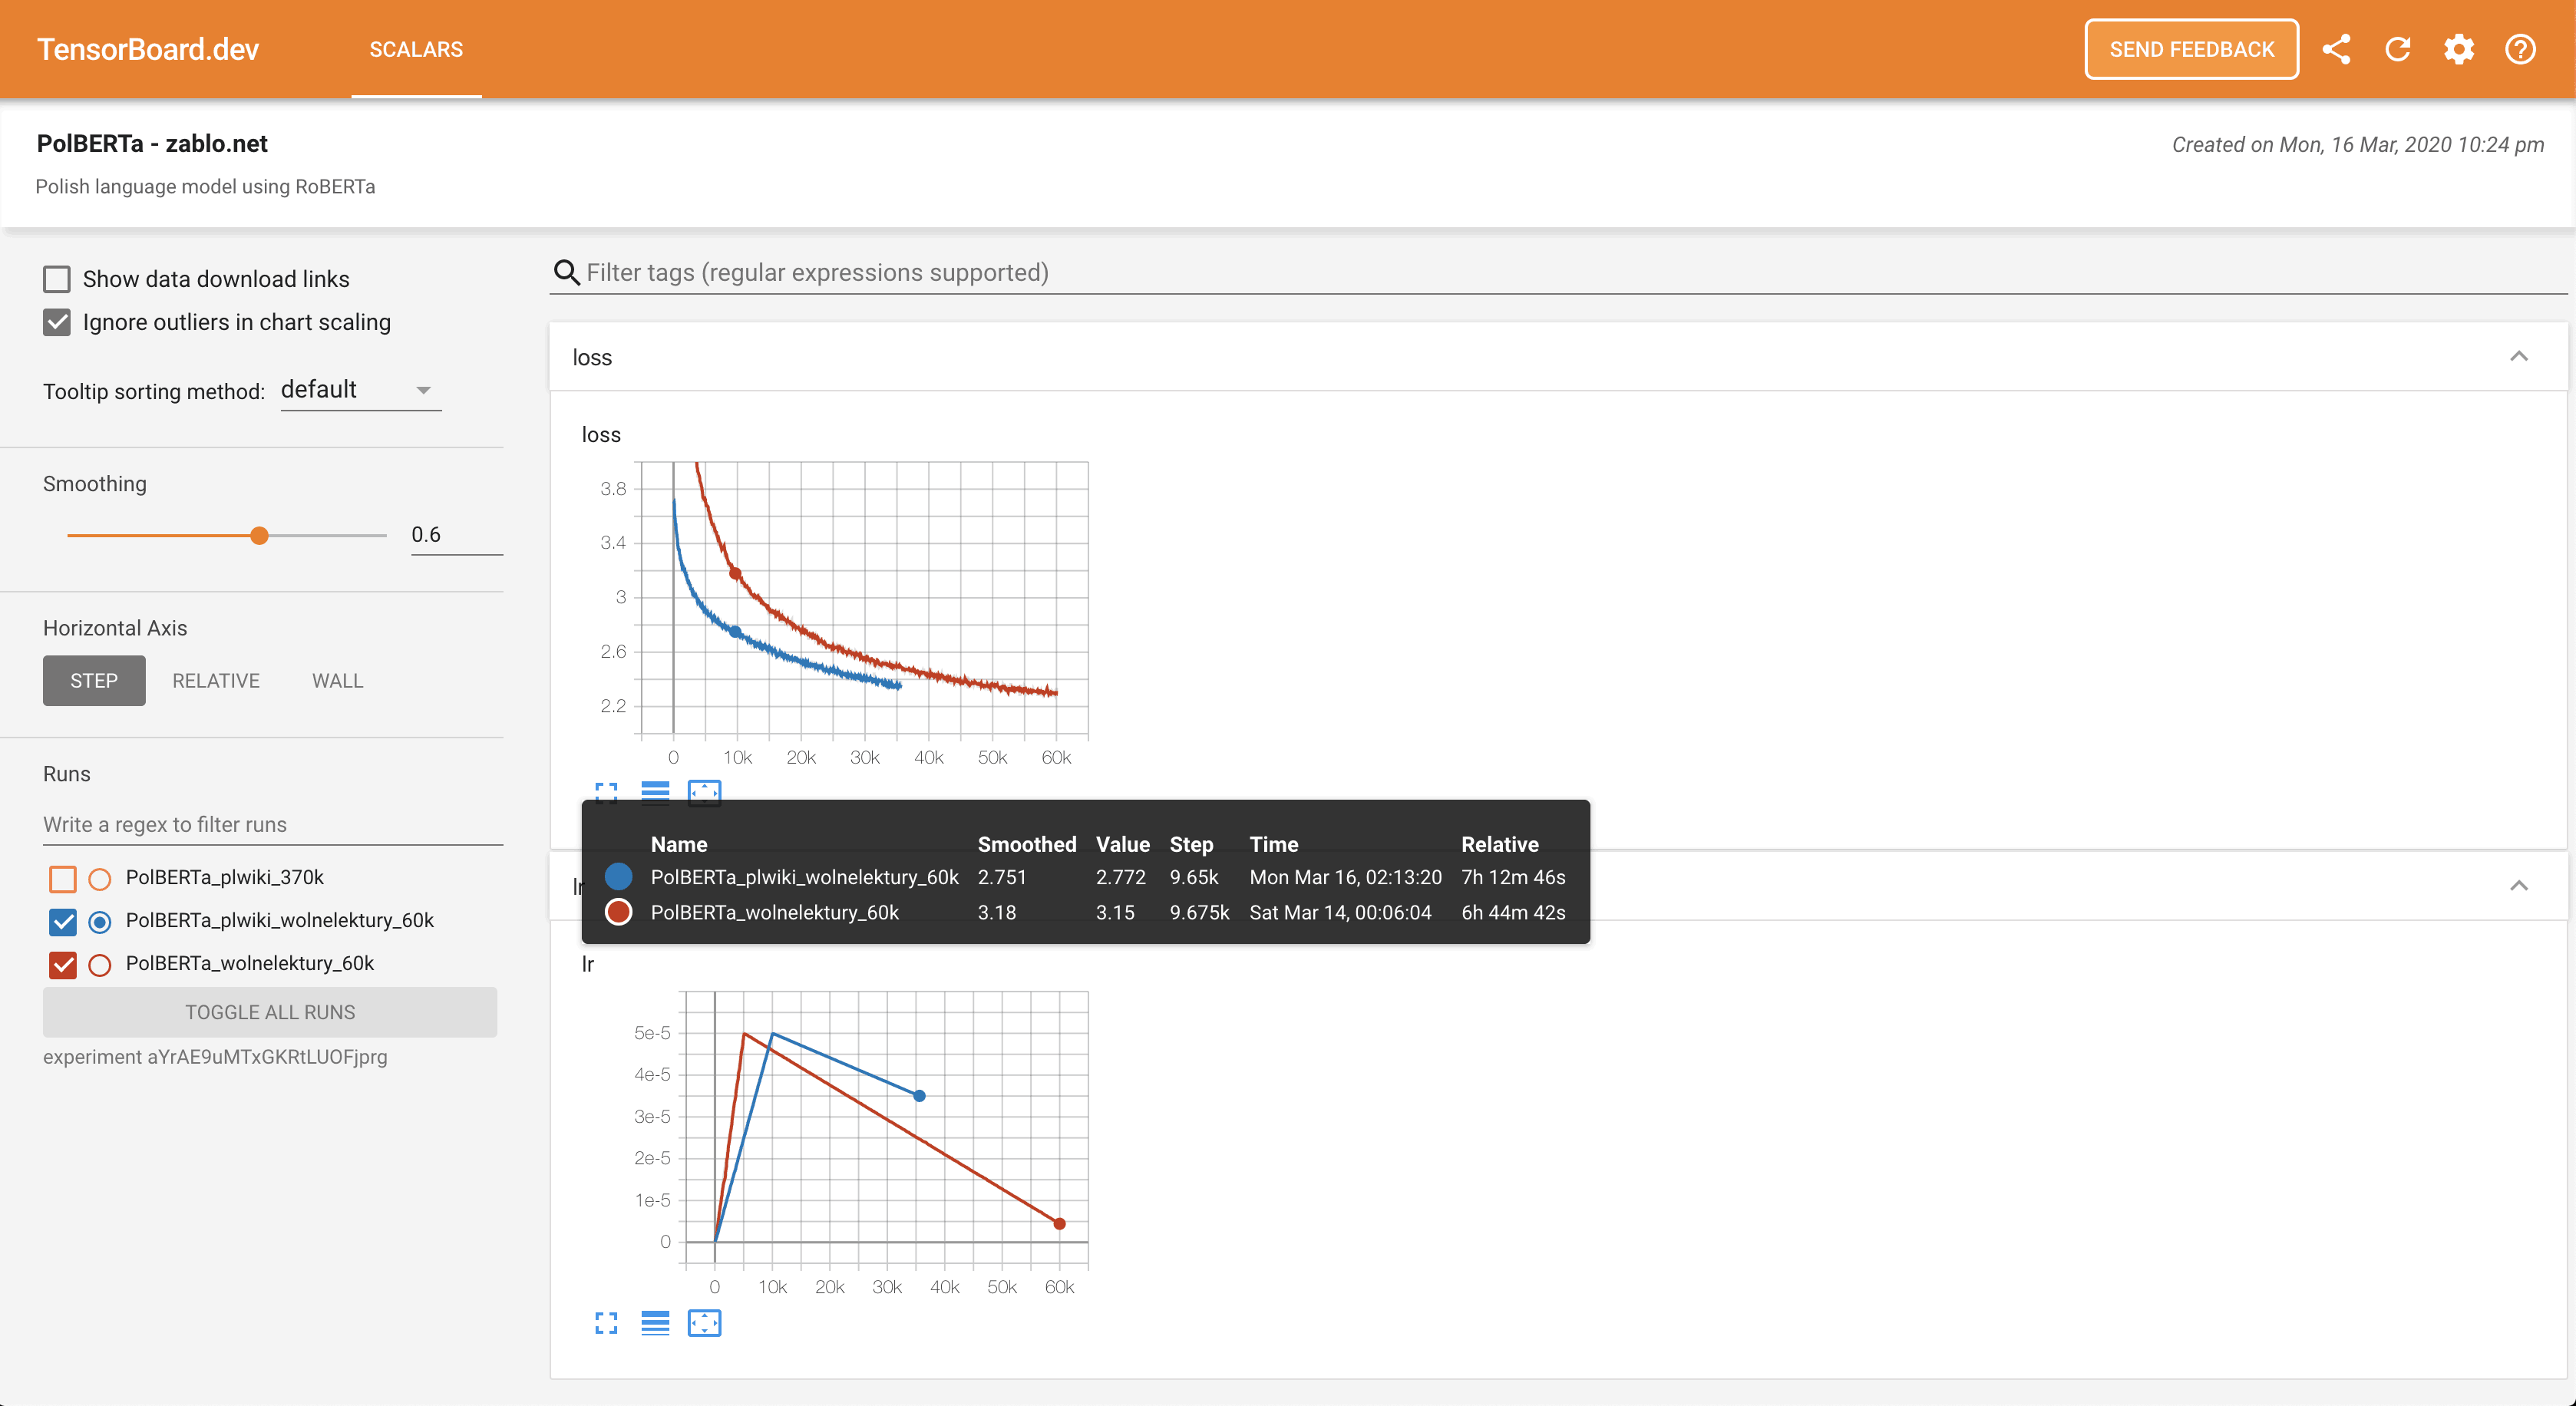Click the step value 9.675k in tooltip

[x=1199, y=912]
